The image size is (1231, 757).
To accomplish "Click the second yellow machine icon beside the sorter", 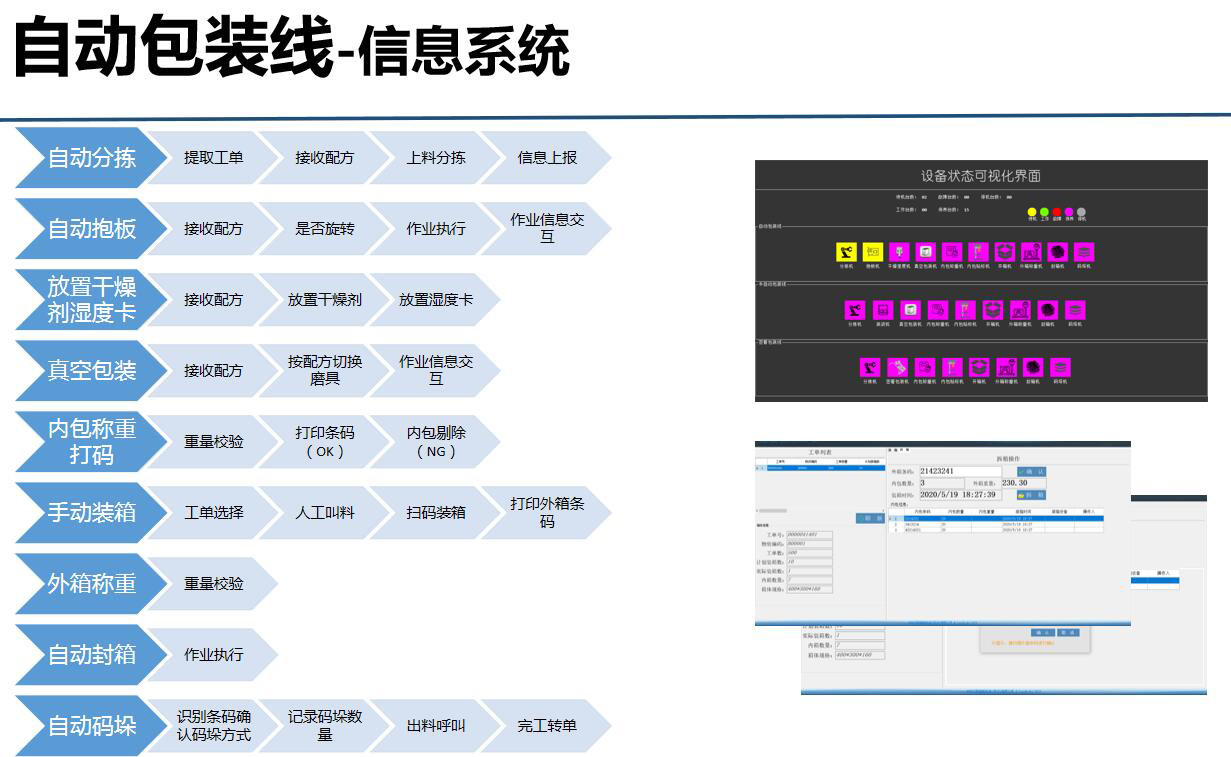I will click(872, 252).
